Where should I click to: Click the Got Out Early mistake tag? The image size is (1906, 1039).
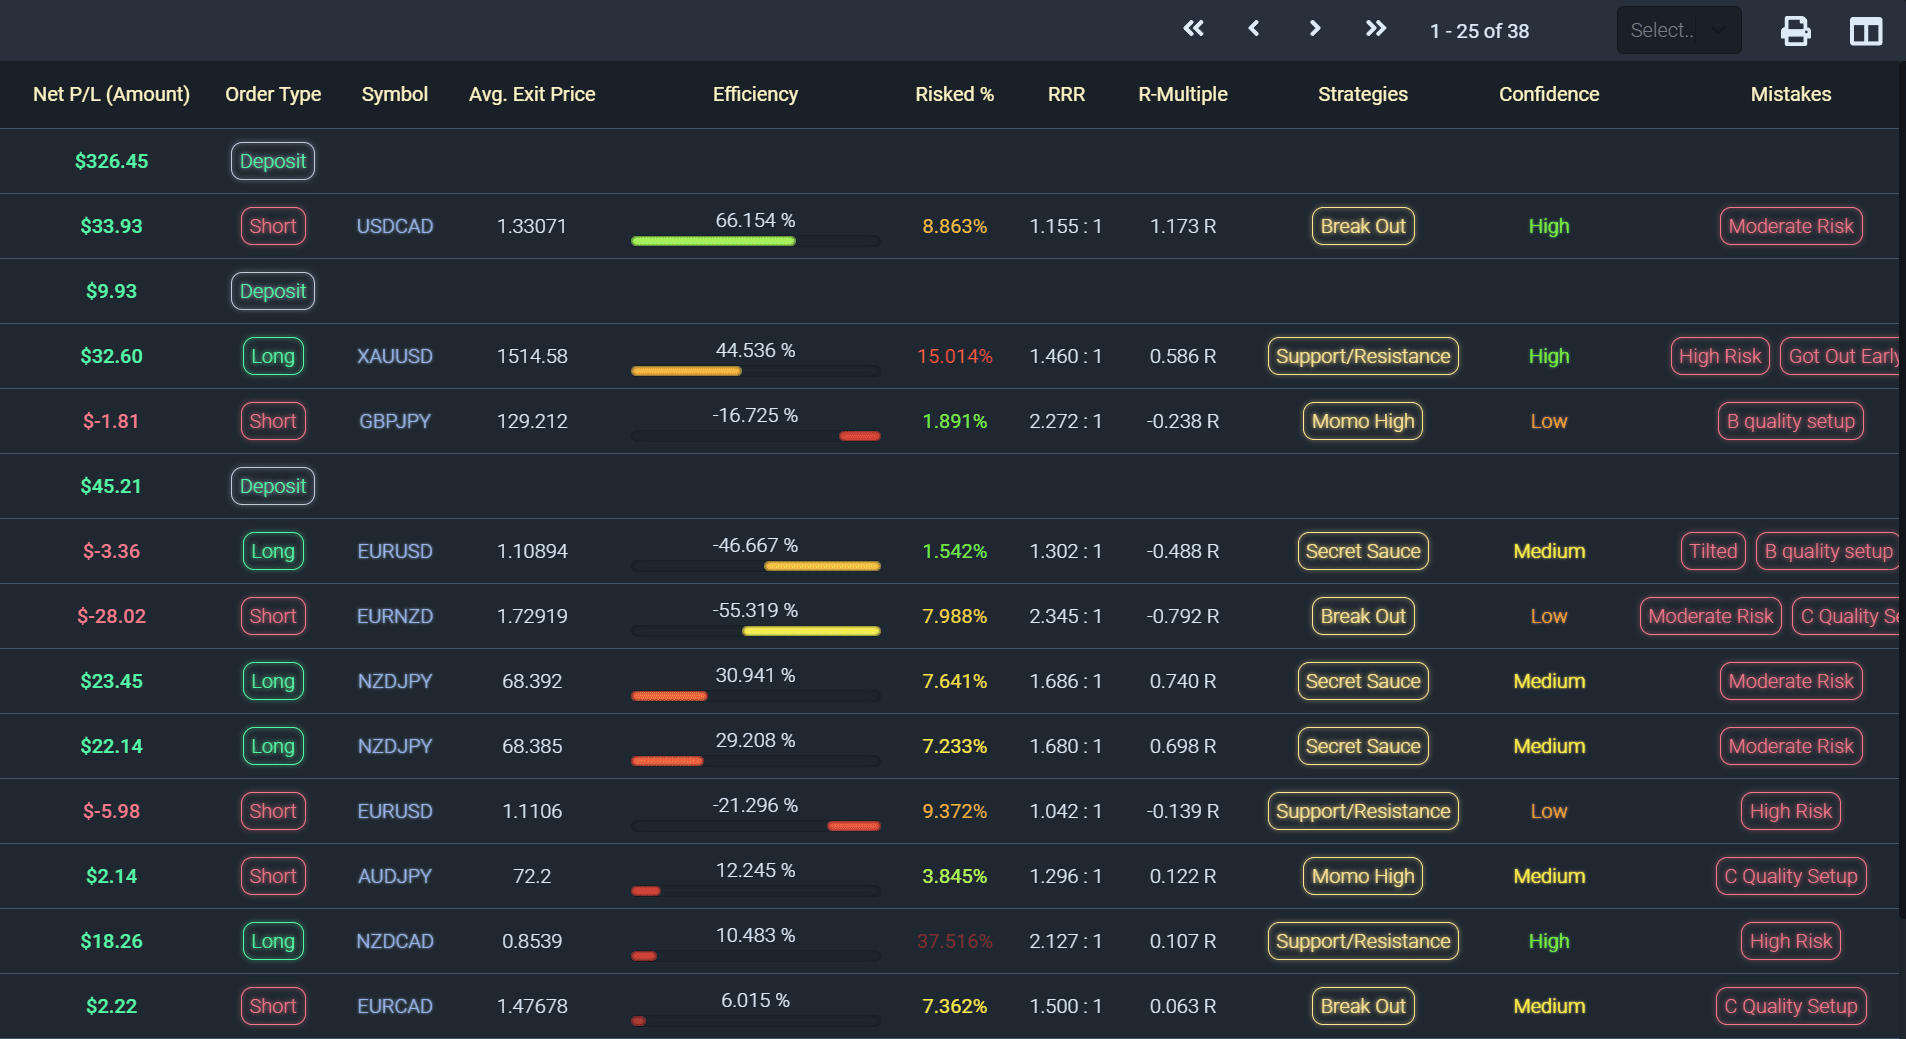[x=1841, y=356]
